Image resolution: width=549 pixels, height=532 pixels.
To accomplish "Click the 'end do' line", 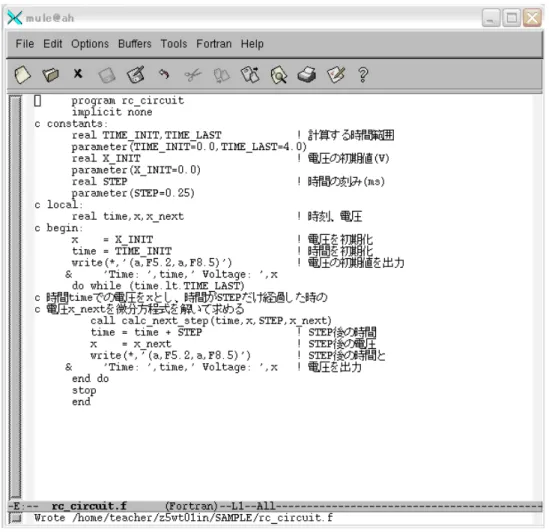I will pyautogui.click(x=90, y=379).
